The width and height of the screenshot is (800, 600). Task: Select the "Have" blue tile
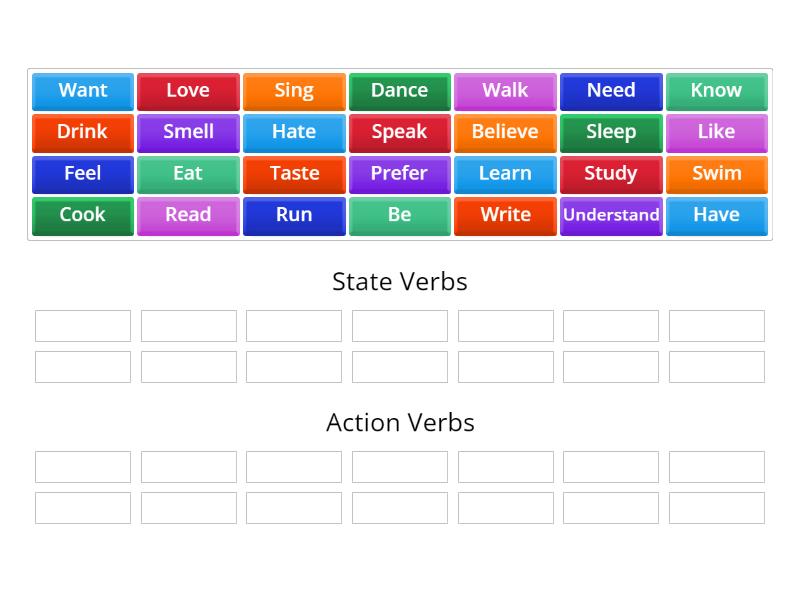tap(716, 215)
